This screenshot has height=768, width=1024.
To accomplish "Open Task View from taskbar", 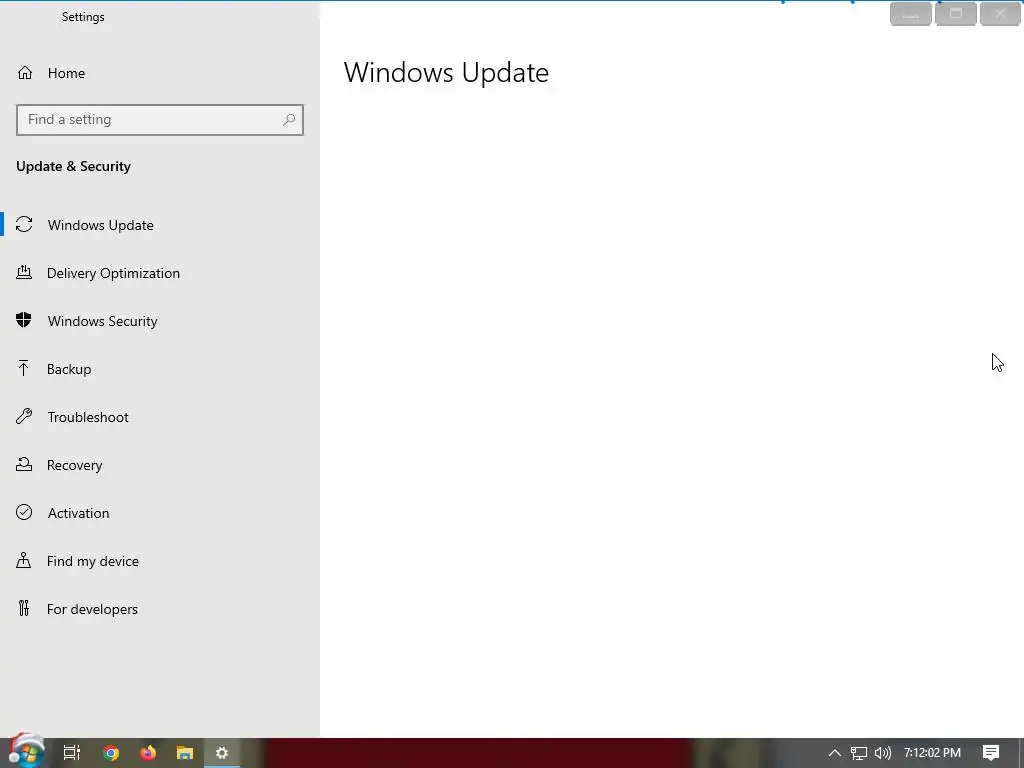I will pos(72,753).
